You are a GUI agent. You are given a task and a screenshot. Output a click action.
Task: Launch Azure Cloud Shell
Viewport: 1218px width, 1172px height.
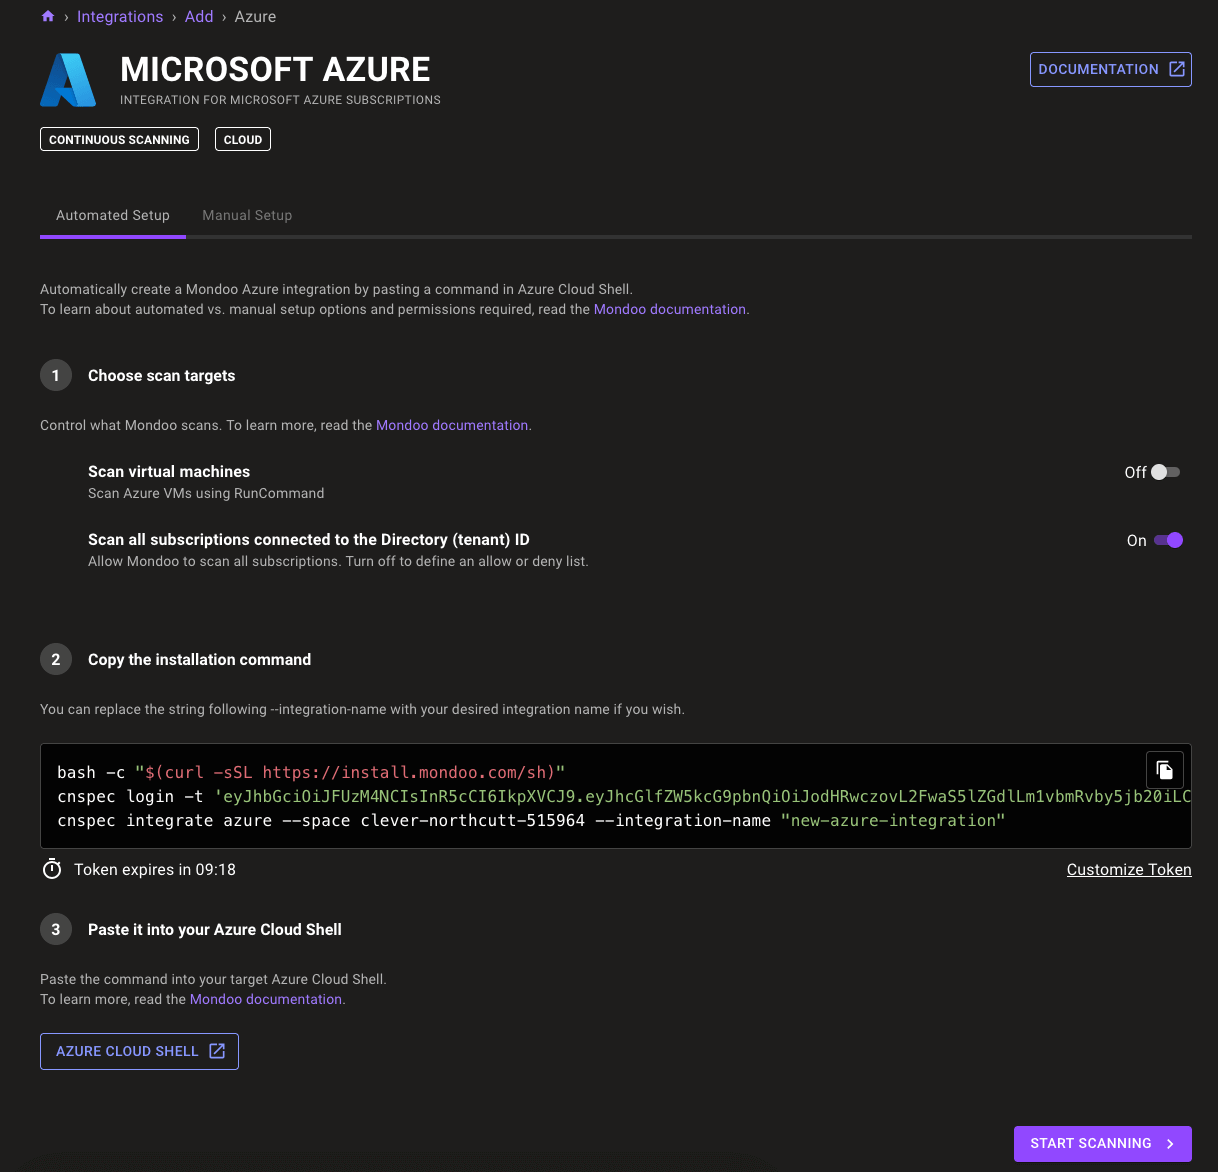139,1051
